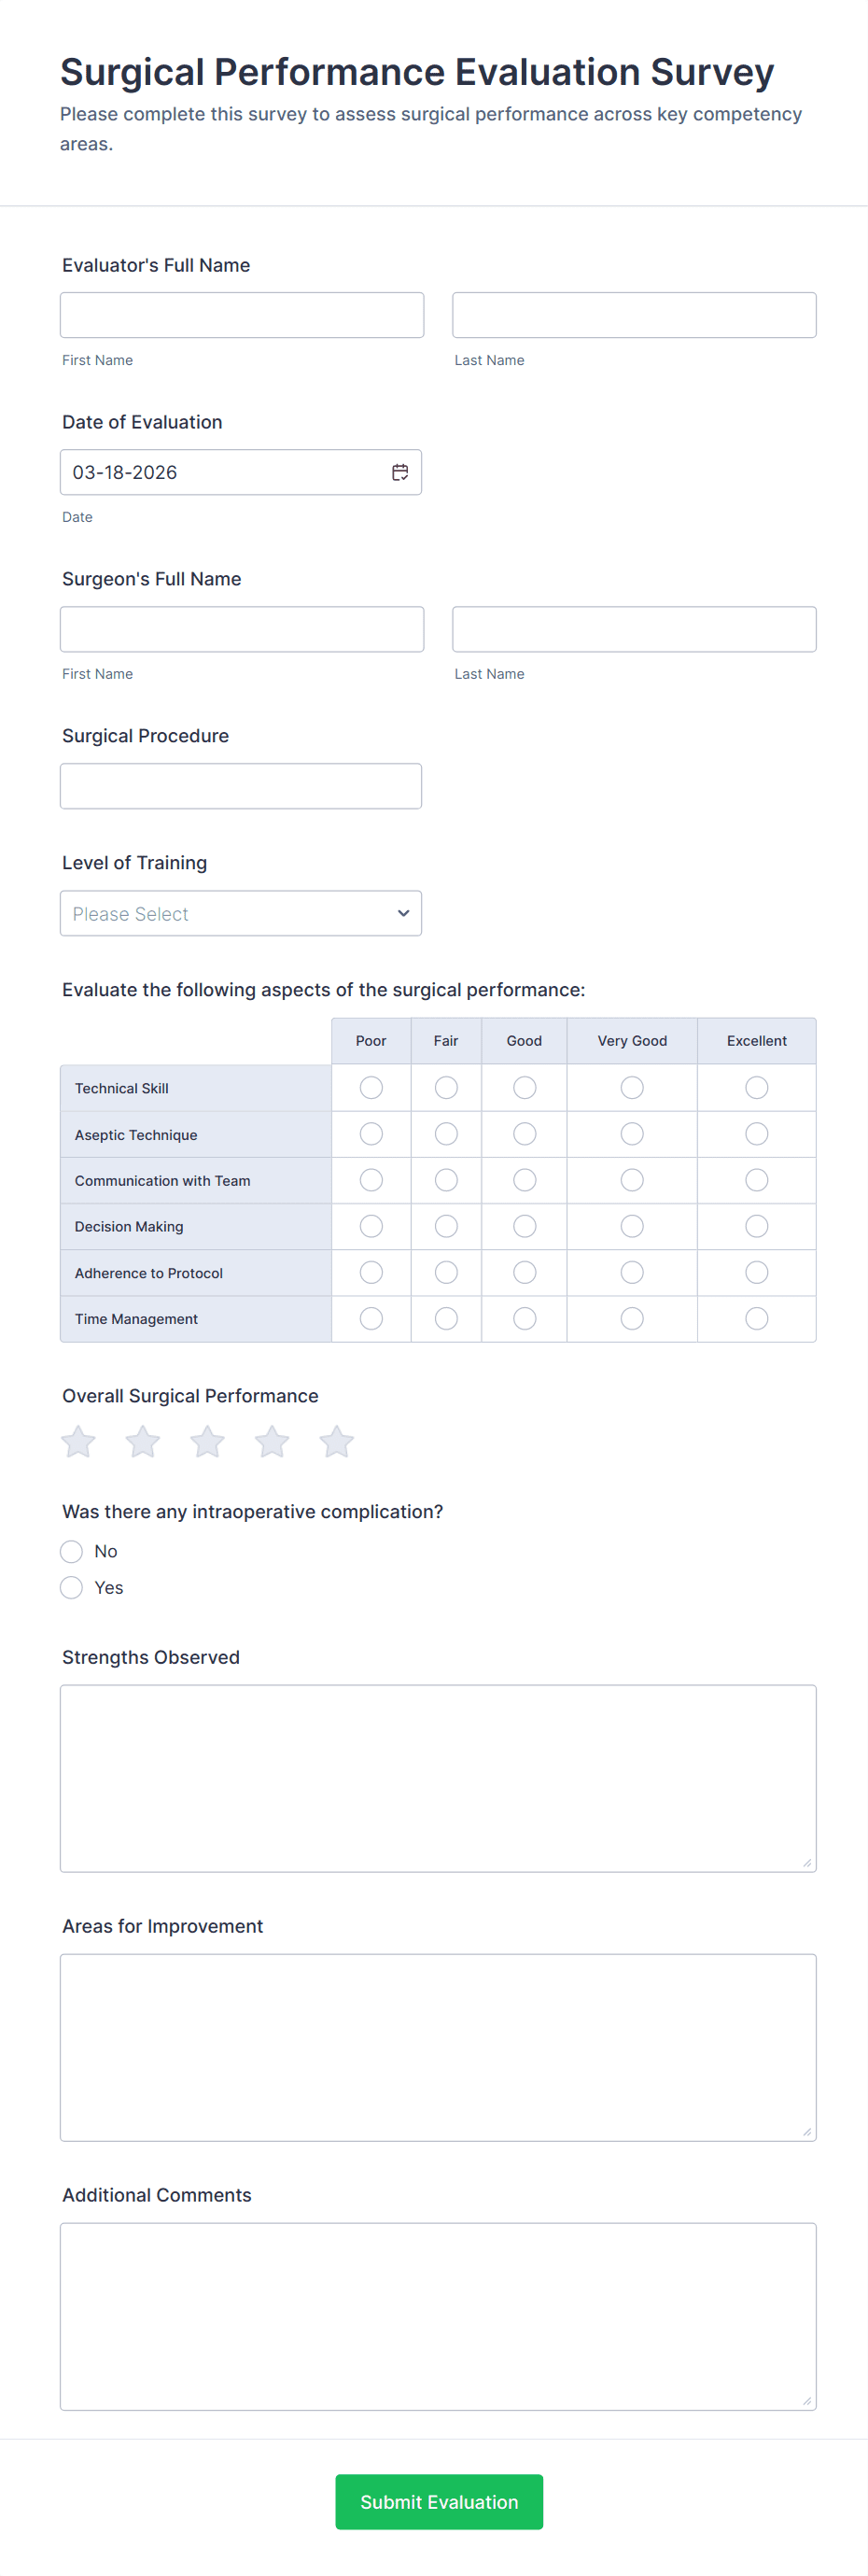Rate Time Management as Poor
Viewport: 868px width, 2576px height.
pyautogui.click(x=371, y=1318)
